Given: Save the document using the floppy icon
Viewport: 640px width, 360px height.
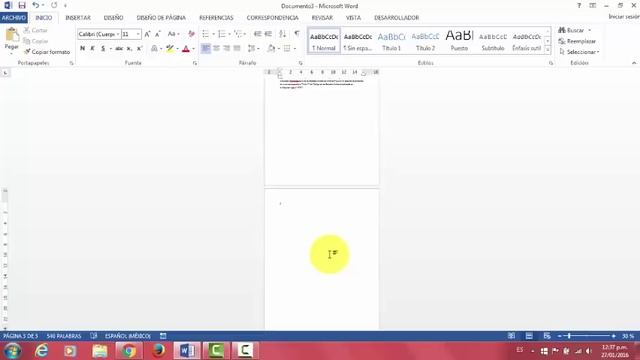Looking at the screenshot, I should pos(22,6).
